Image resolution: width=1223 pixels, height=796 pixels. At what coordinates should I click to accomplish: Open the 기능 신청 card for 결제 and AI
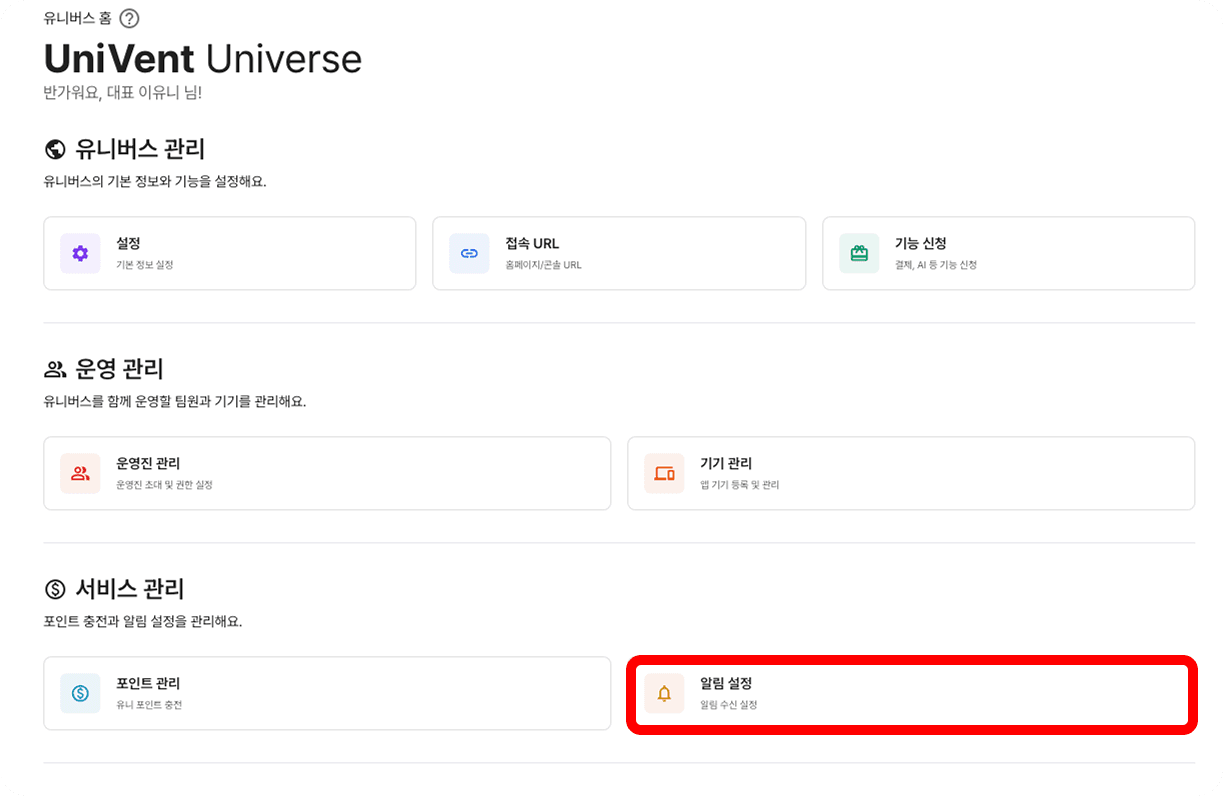[x=1007, y=253]
